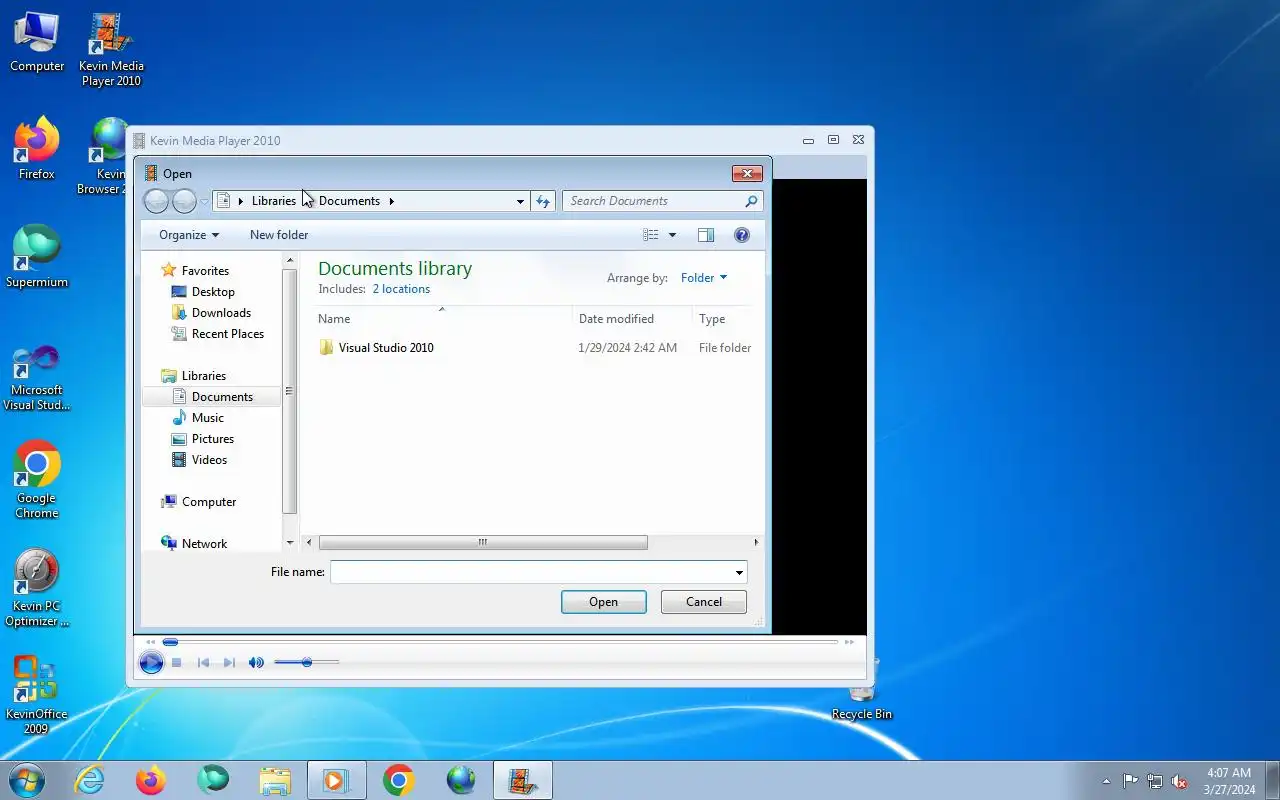Skip to next track in media player
This screenshot has height=800, width=1280.
[229, 662]
